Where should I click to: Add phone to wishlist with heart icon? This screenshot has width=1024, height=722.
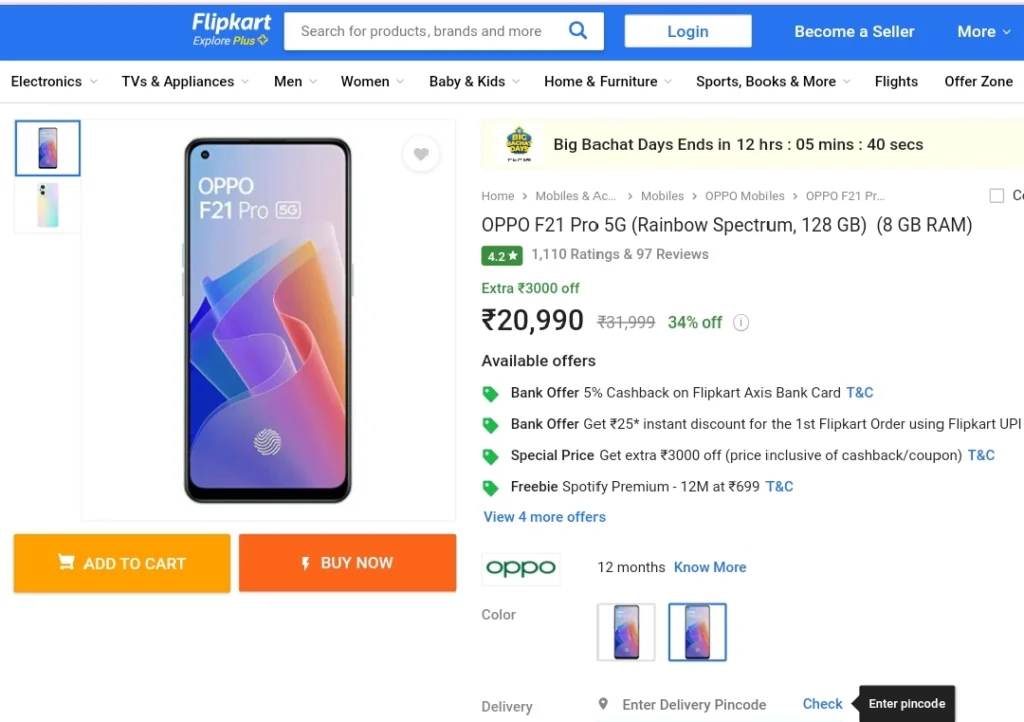coord(421,154)
